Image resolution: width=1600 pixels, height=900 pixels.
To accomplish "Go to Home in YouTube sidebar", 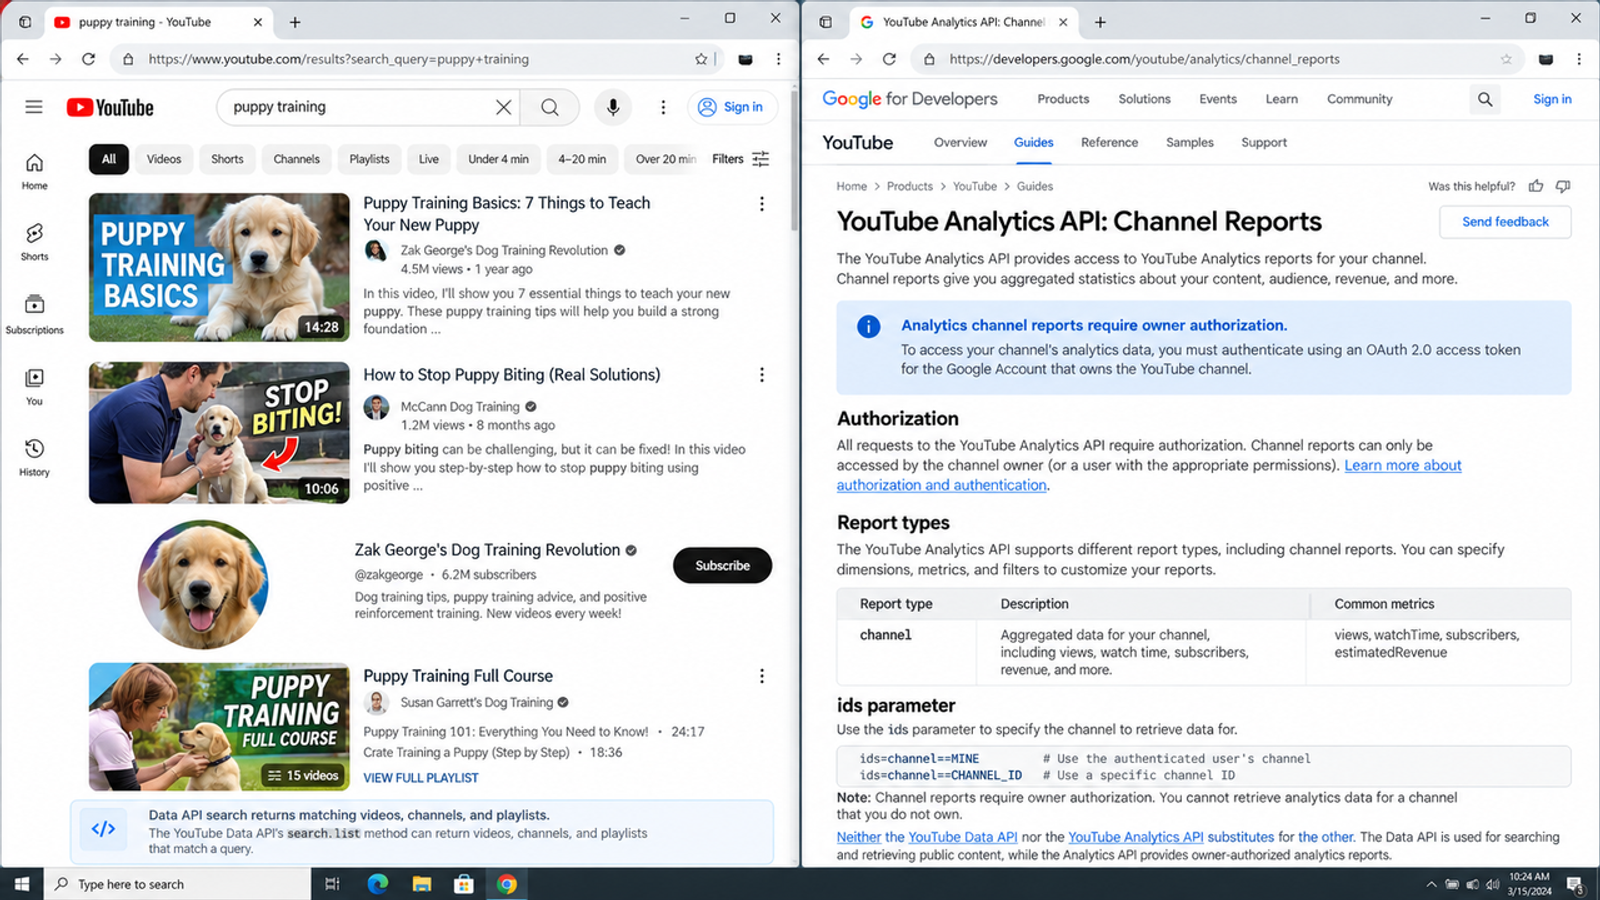I will coord(34,171).
